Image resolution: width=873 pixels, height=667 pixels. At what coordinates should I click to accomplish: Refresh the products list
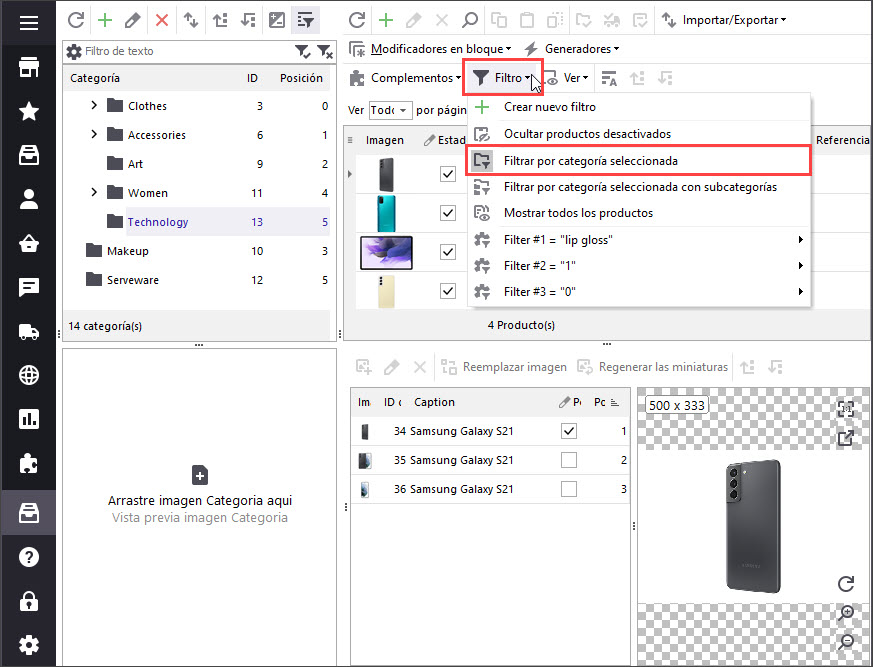click(x=357, y=21)
